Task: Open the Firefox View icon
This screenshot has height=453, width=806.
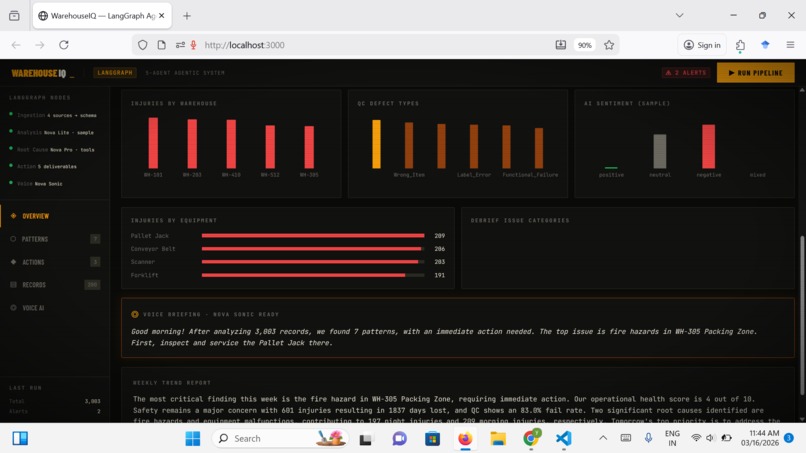Action: click(14, 15)
